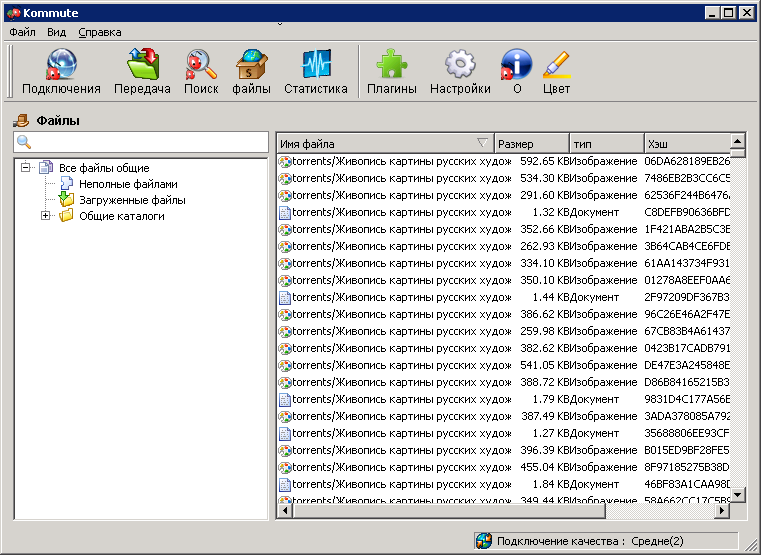761x555 pixels.
Task: Open the Поиск search view
Action: pos(201,71)
